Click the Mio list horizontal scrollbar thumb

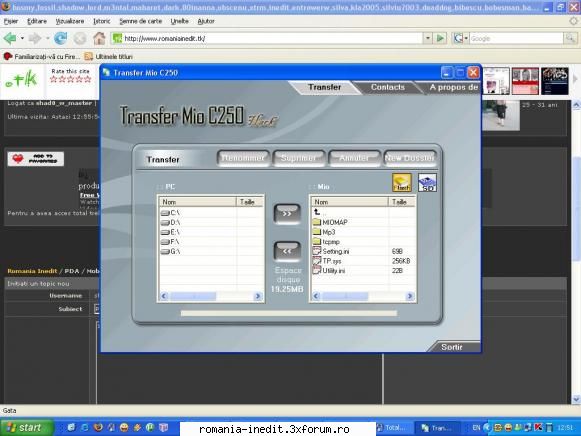(x=345, y=296)
